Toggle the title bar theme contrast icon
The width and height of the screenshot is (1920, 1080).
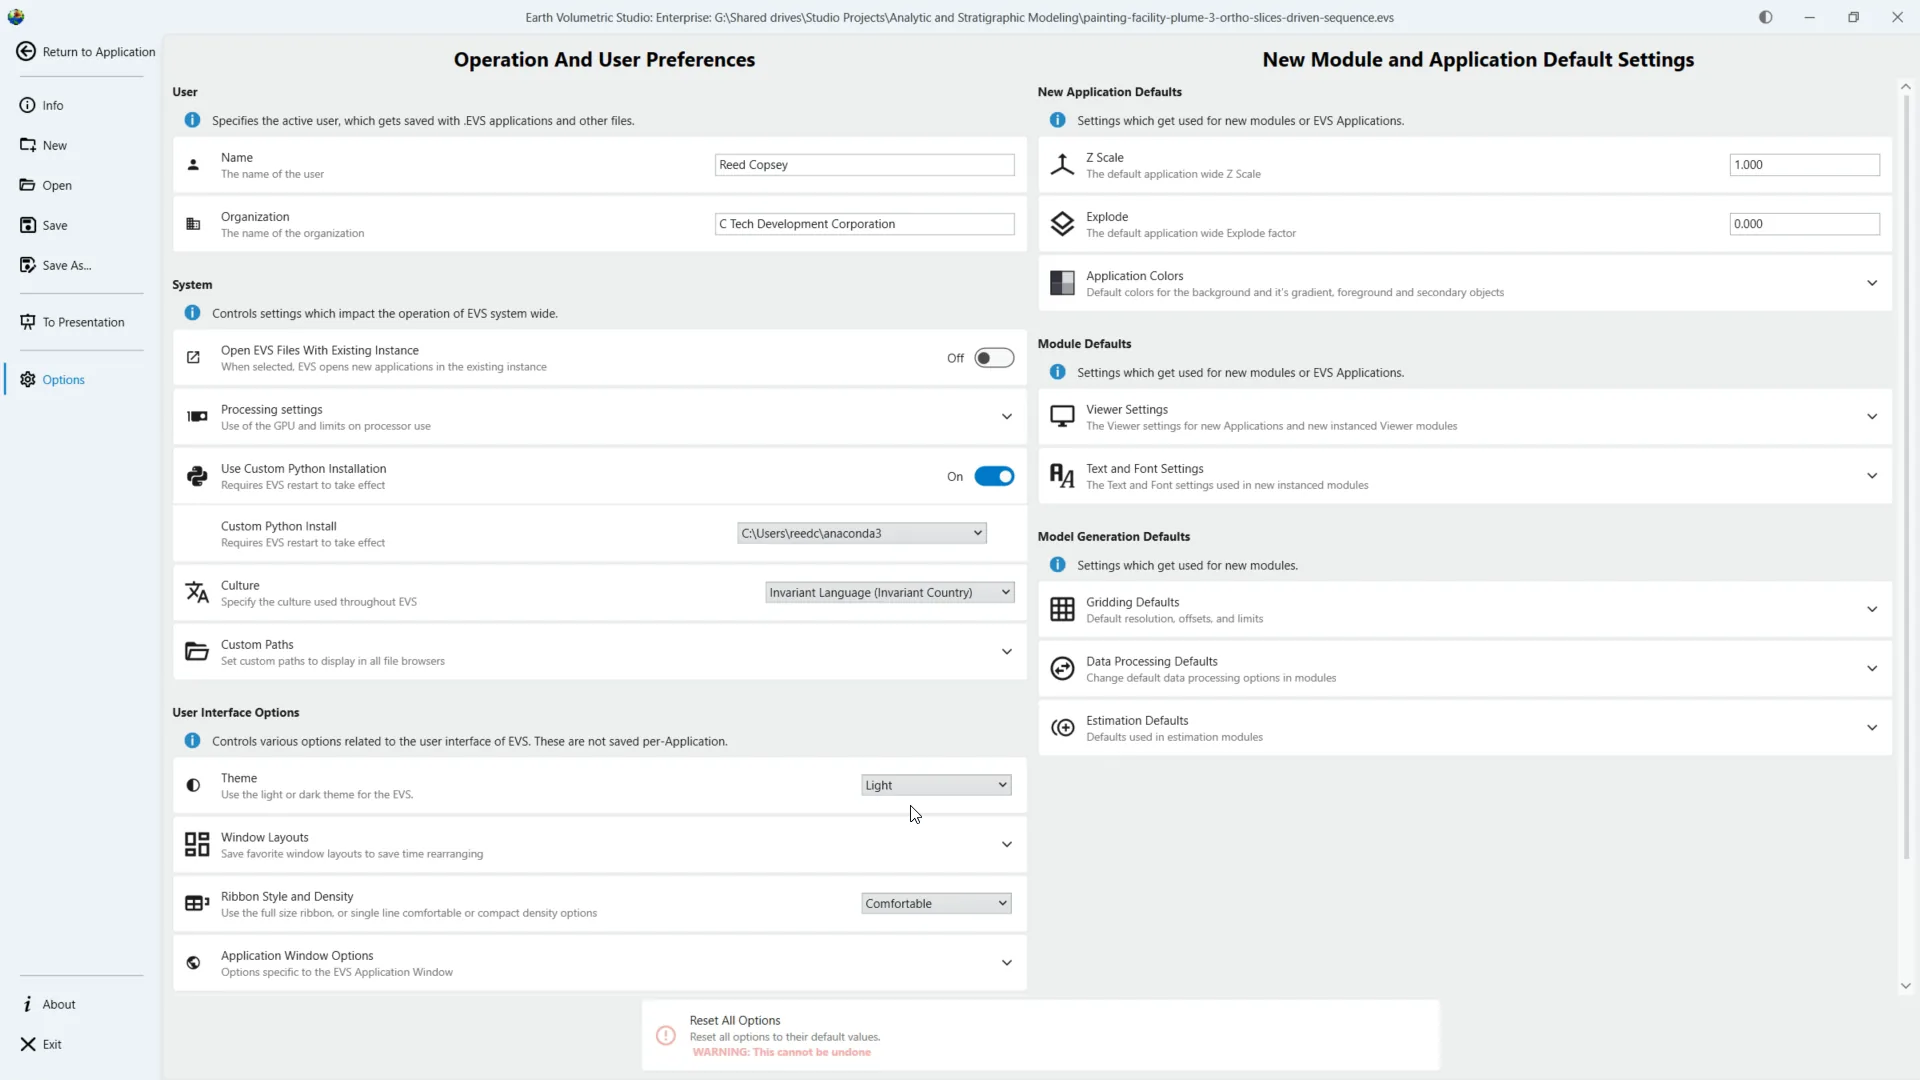point(1766,17)
